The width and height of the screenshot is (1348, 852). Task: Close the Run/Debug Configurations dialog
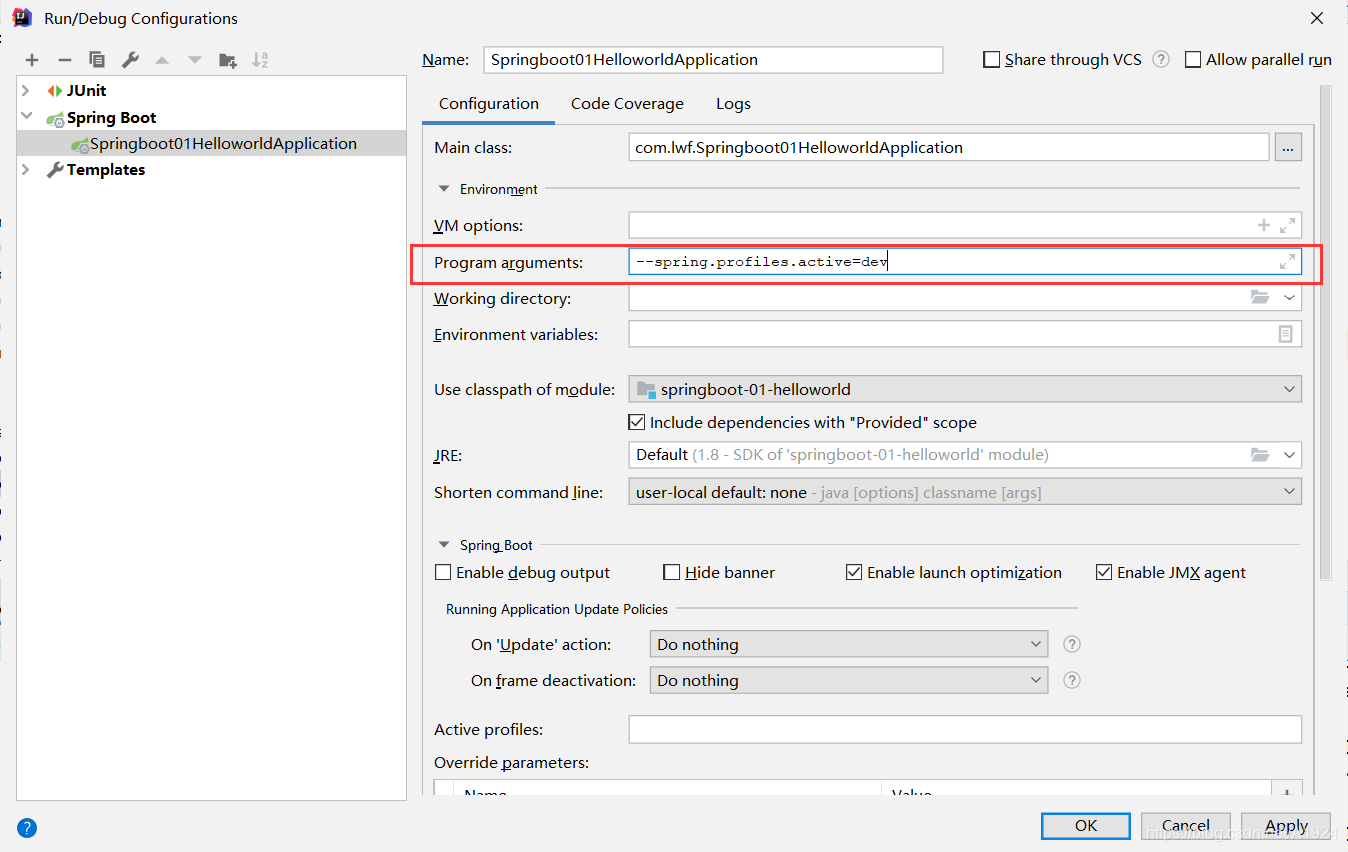coord(1318,18)
